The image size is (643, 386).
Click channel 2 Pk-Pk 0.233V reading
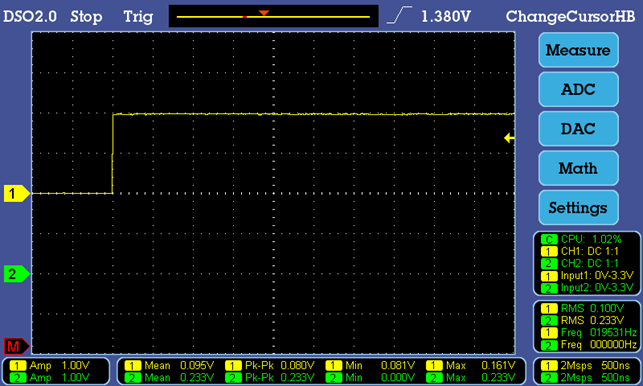(270, 377)
